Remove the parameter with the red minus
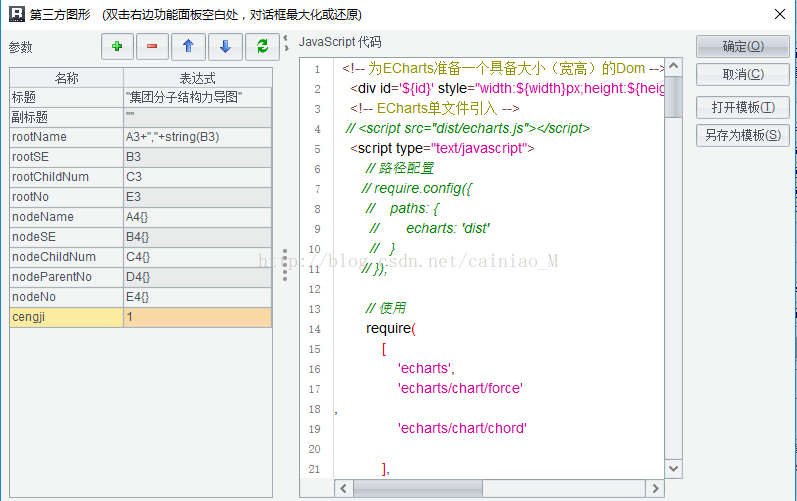This screenshot has height=501, width=797. click(152, 47)
